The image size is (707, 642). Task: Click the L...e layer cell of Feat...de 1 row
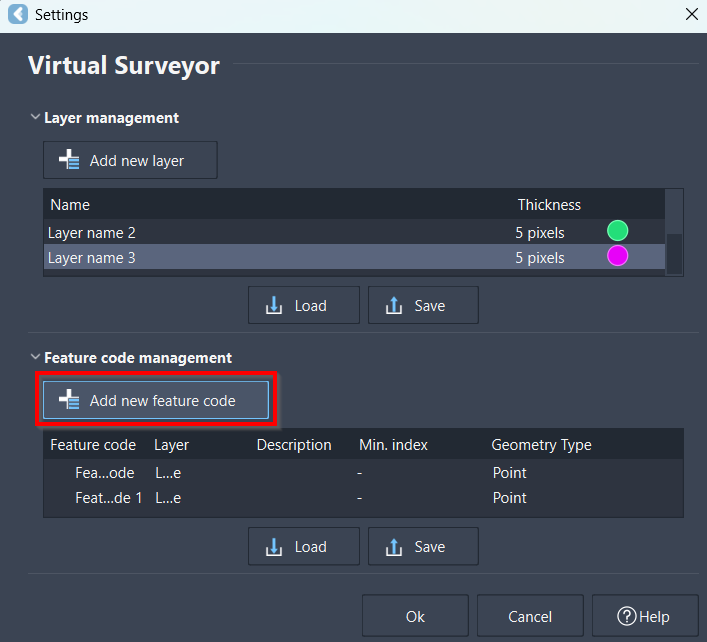click(168, 498)
